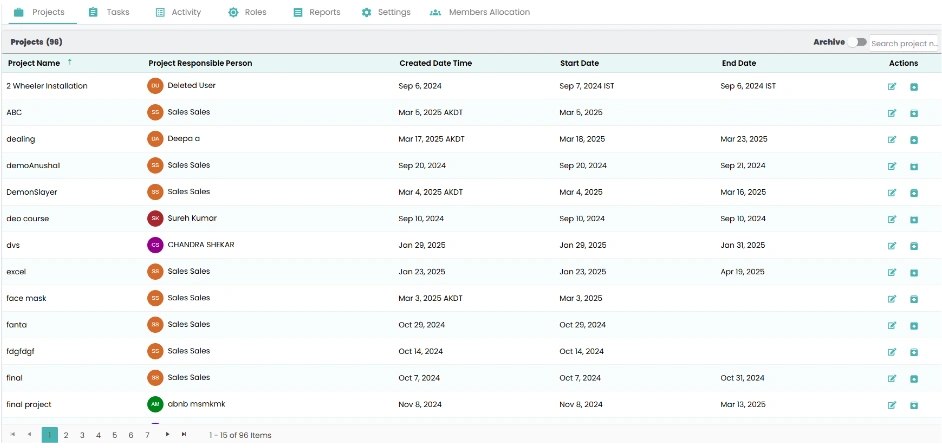
Task: Sort by Project Responsible Person column
Action: [x=200, y=63]
